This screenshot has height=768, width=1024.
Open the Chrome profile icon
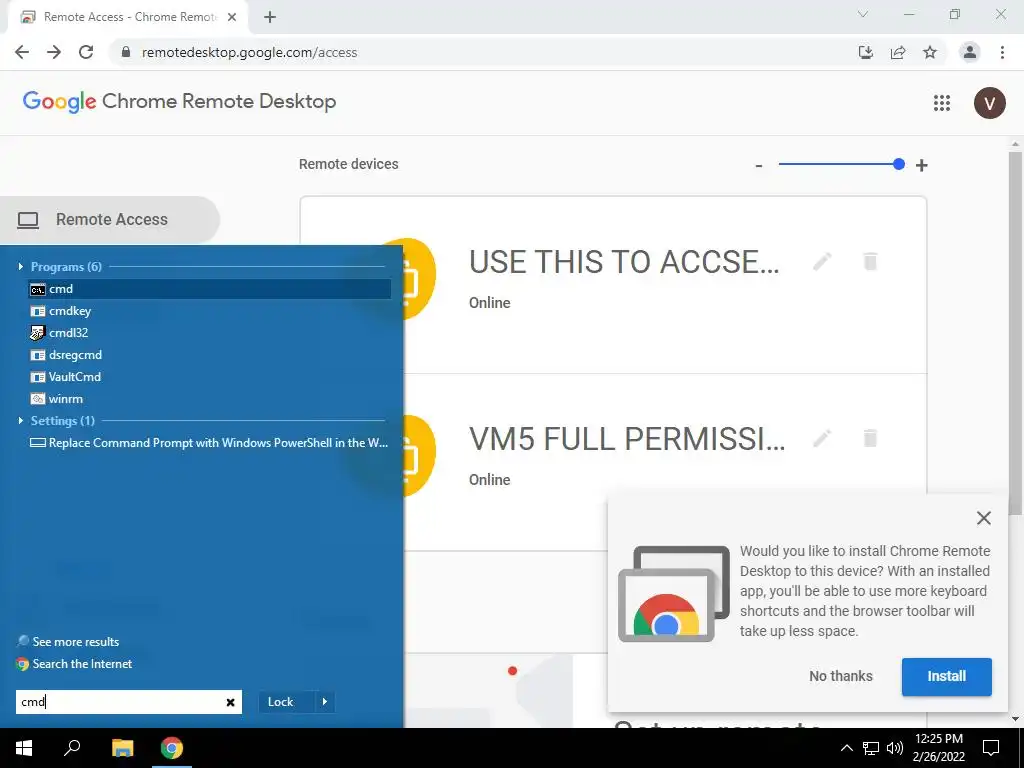coord(970,52)
